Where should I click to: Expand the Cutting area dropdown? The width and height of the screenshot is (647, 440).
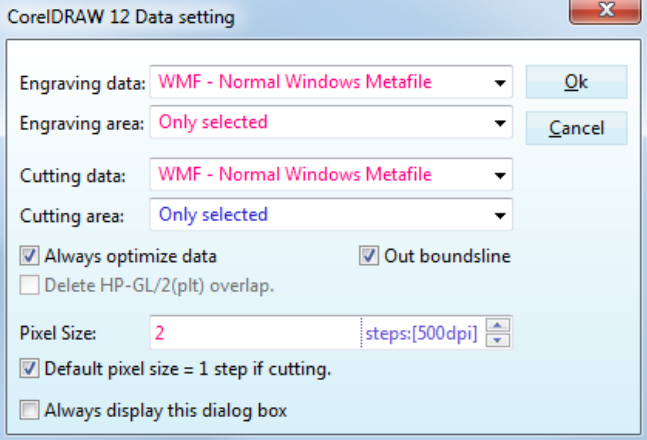498,215
